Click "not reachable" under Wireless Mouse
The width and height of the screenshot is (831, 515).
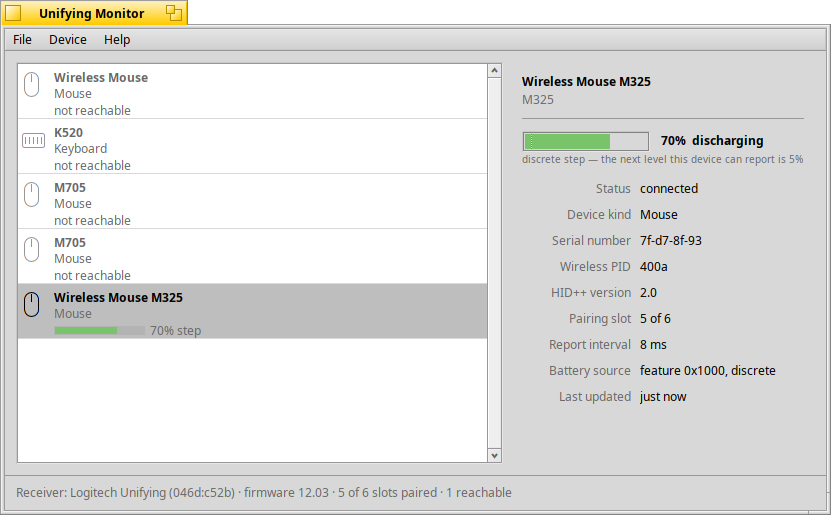pos(92,110)
